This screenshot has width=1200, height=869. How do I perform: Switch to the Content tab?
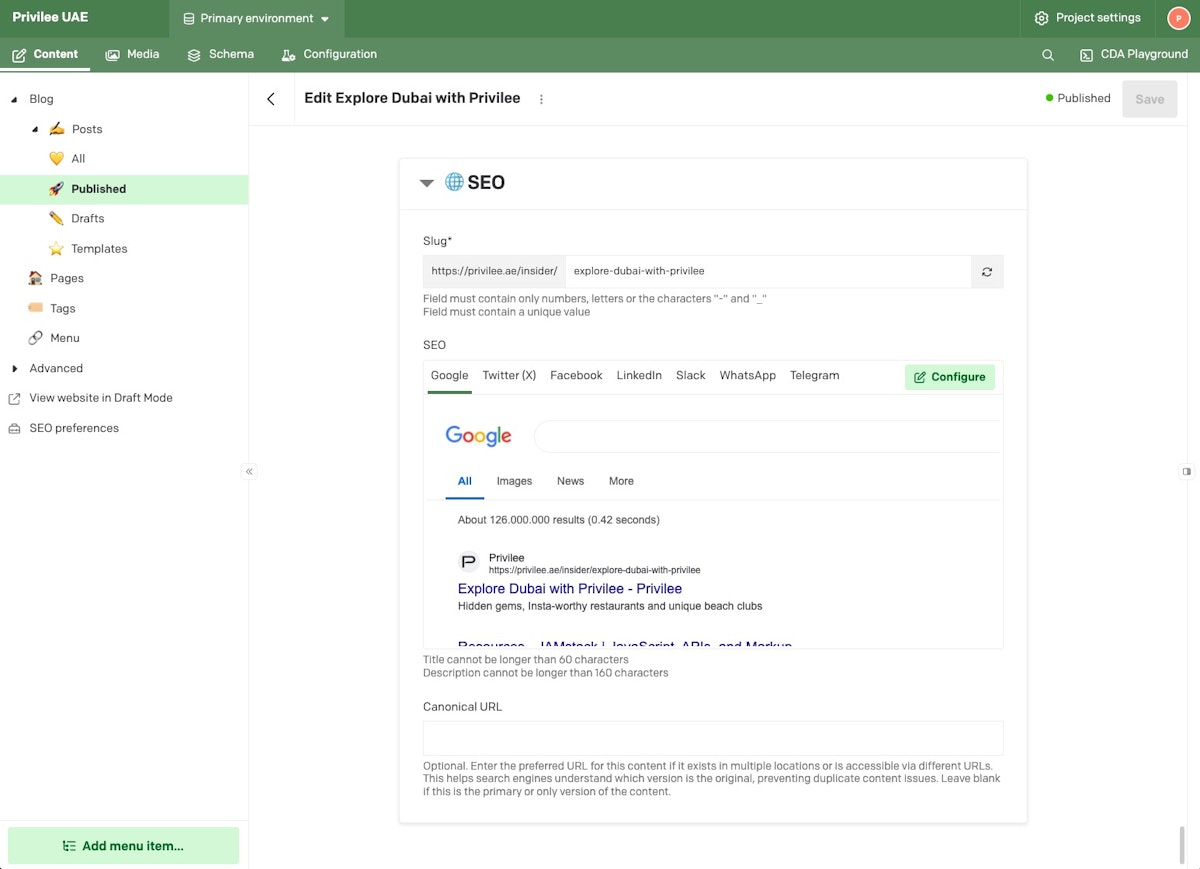45,55
